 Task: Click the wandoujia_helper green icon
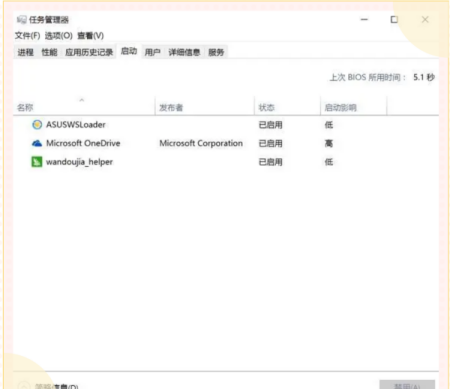37,162
